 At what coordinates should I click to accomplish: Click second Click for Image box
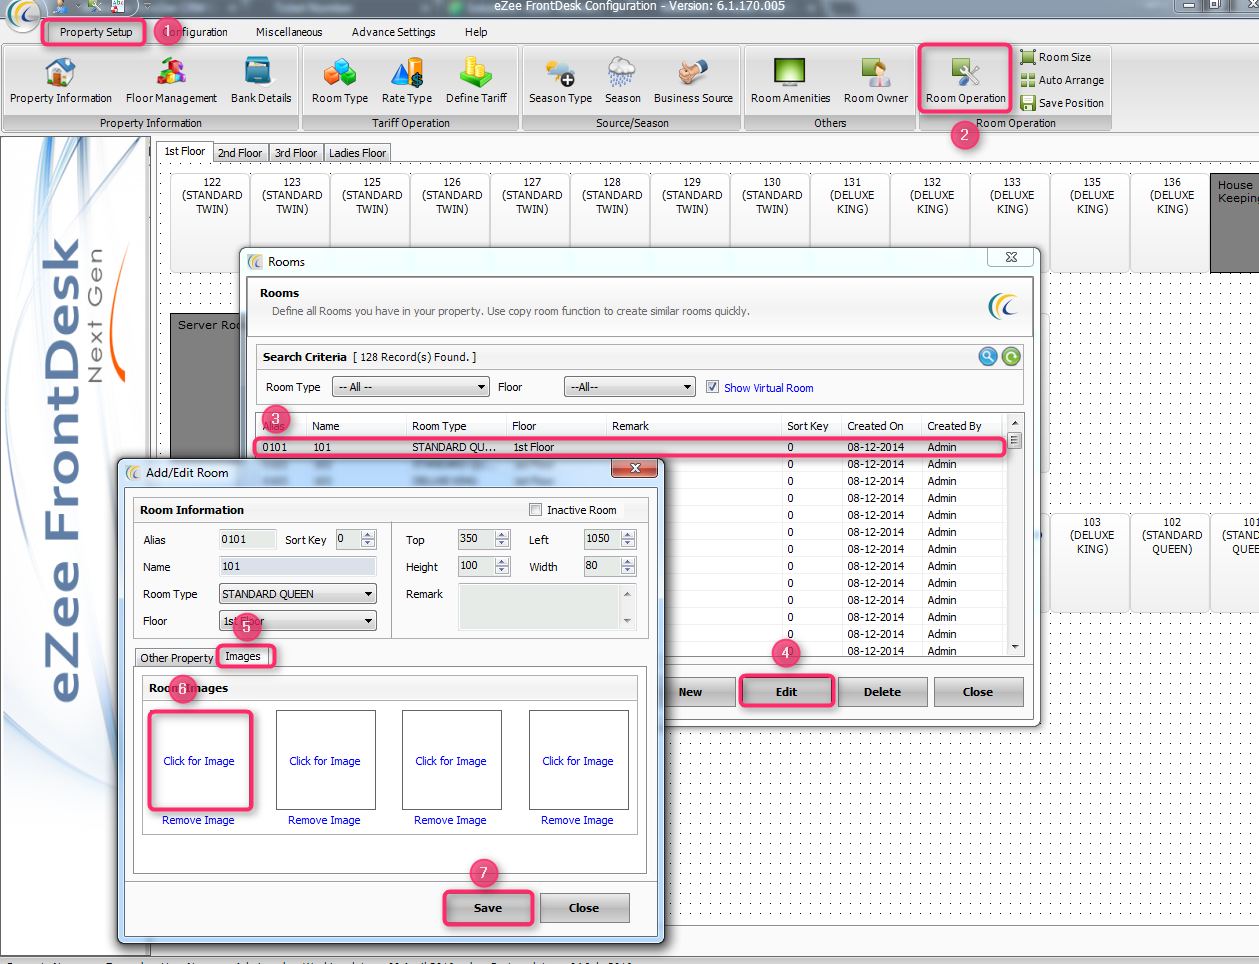point(325,760)
